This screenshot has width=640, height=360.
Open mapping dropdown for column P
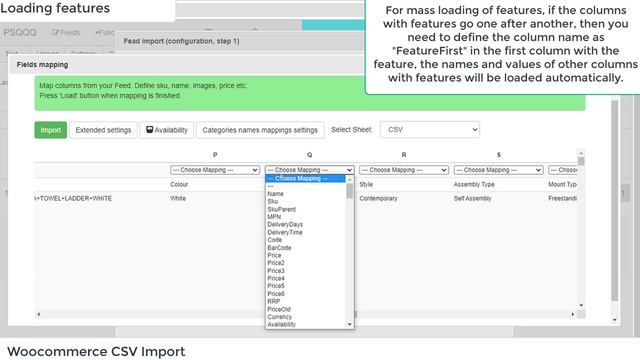(215, 170)
